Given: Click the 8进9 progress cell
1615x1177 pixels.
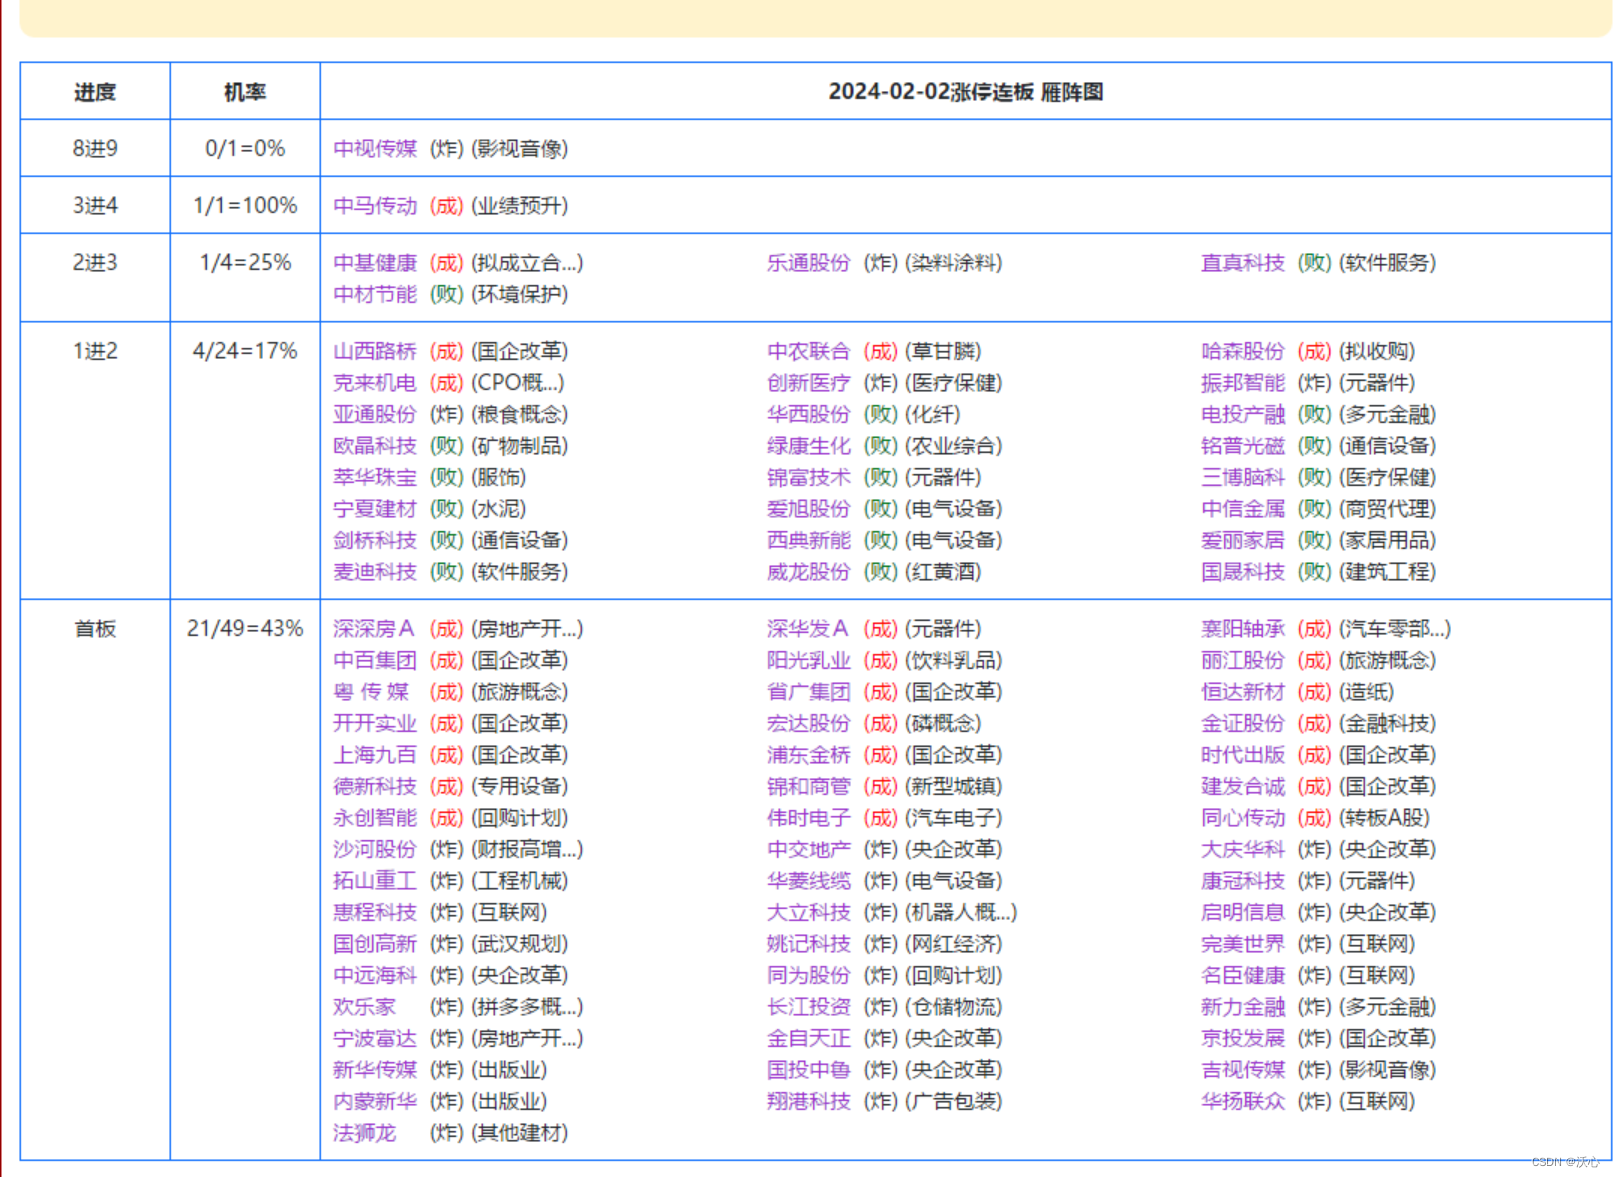Looking at the screenshot, I should pyautogui.click(x=95, y=149).
